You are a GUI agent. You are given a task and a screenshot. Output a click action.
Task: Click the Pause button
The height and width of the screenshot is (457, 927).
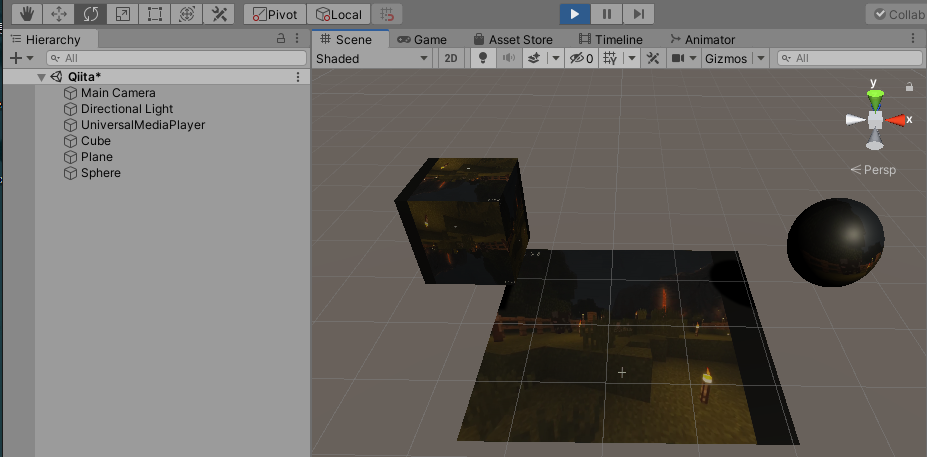pyautogui.click(x=607, y=14)
